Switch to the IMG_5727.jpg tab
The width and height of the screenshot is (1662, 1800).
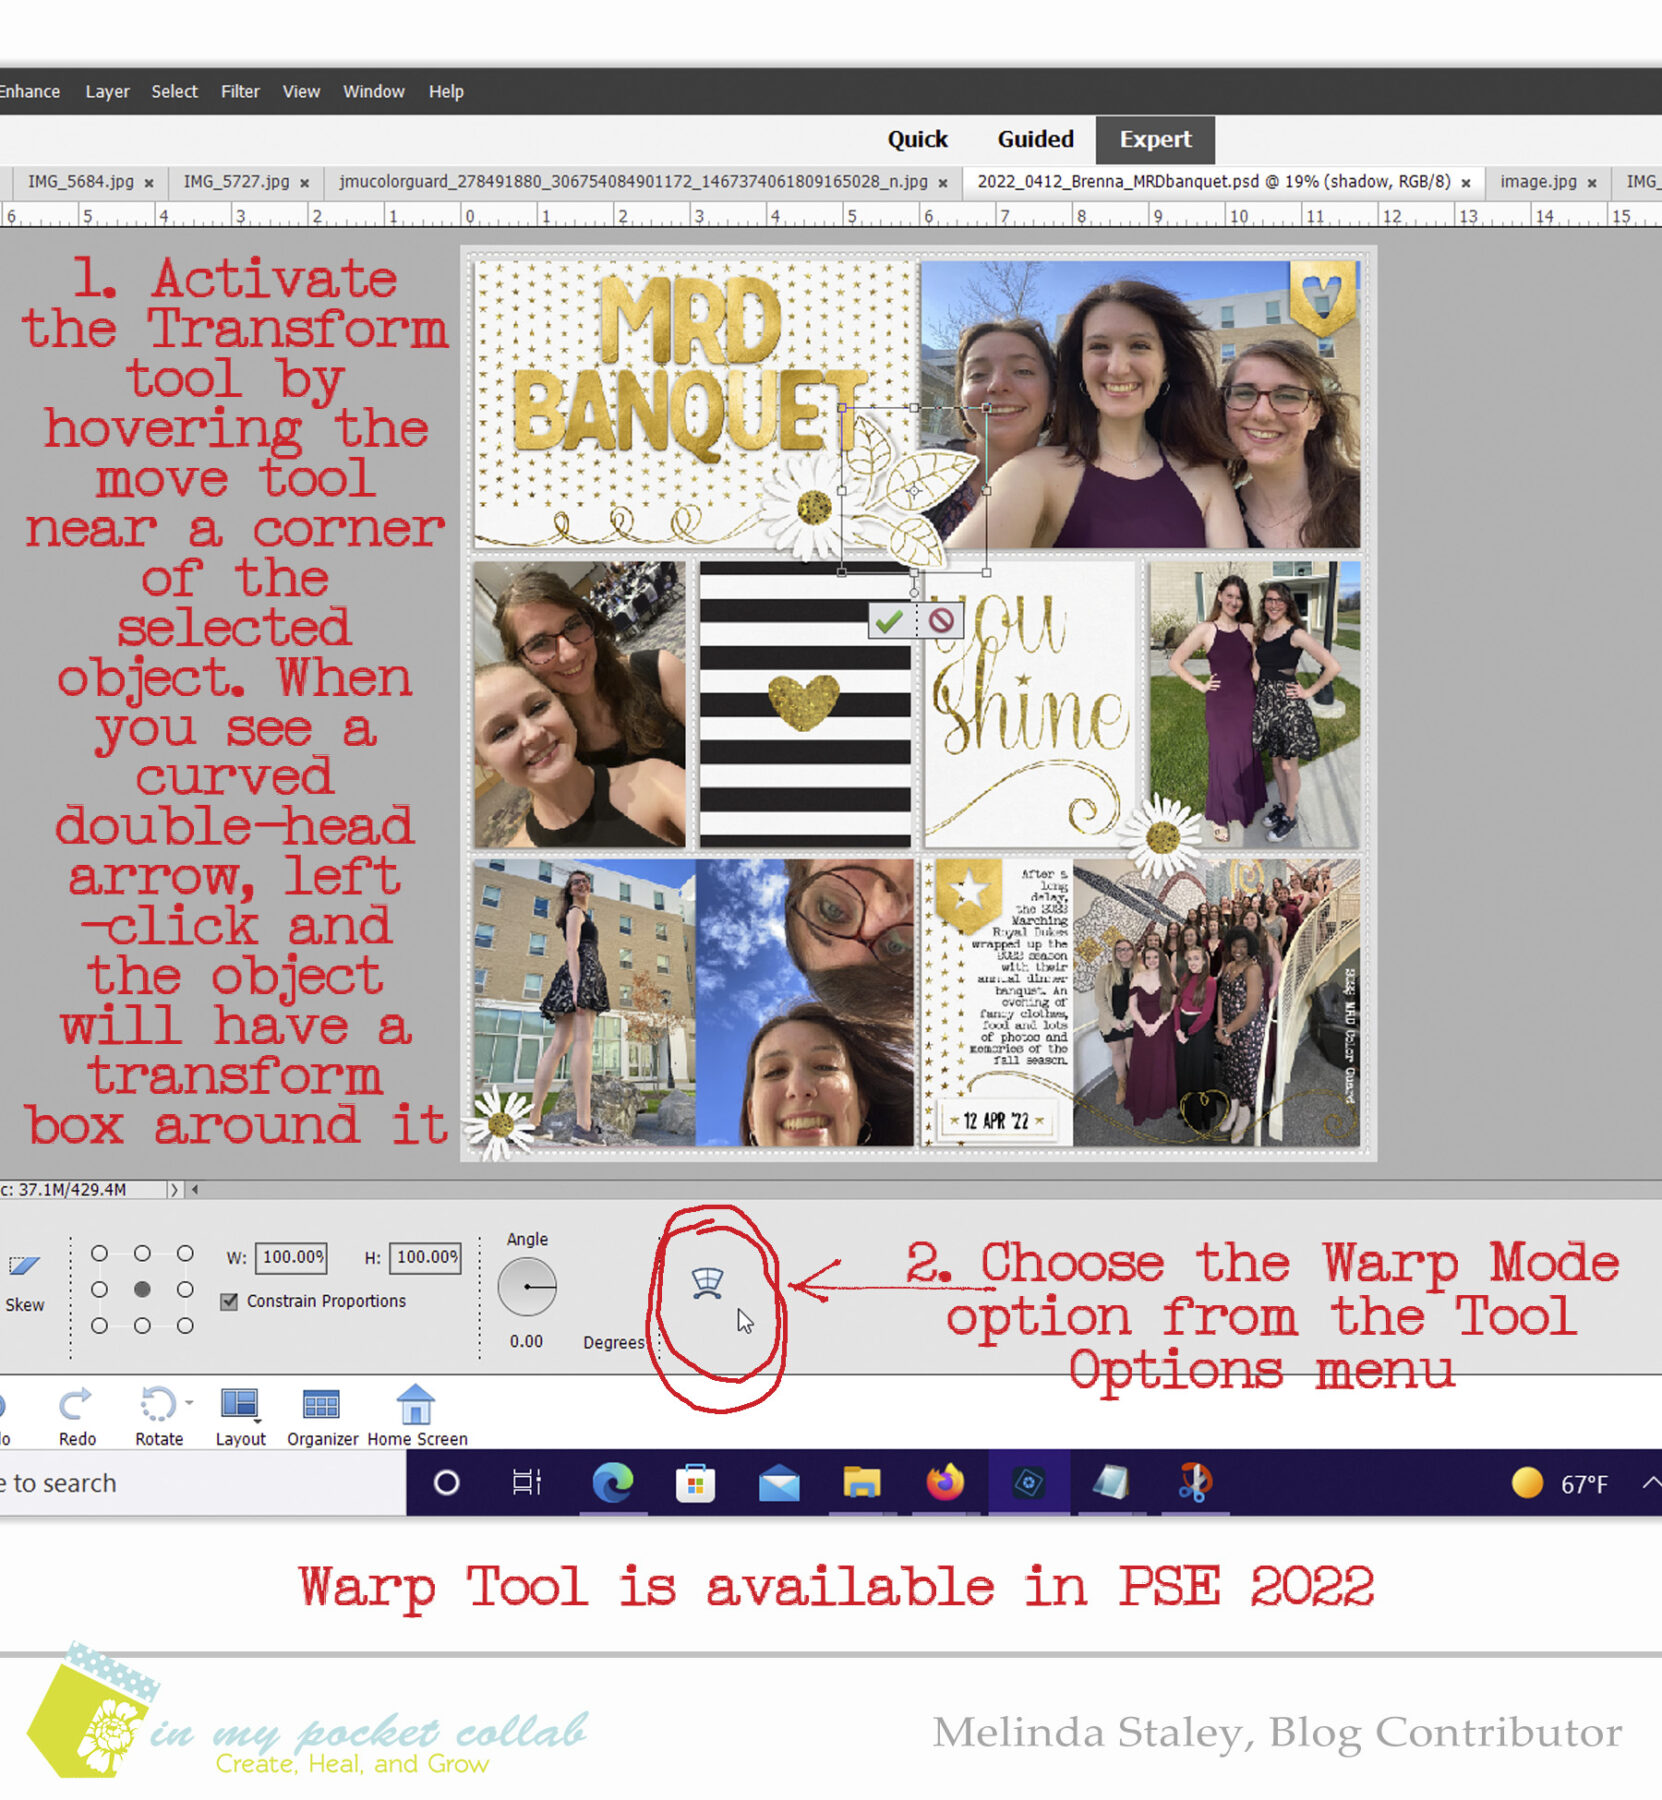pyautogui.click(x=236, y=182)
